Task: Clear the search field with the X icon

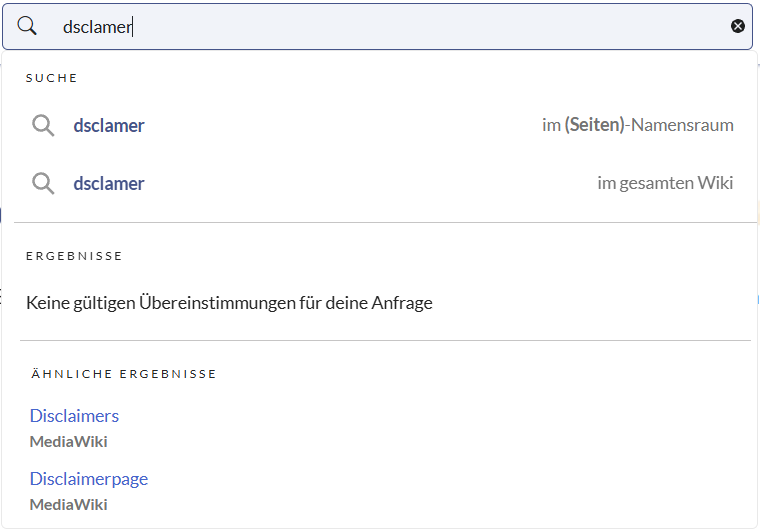Action: click(x=738, y=26)
